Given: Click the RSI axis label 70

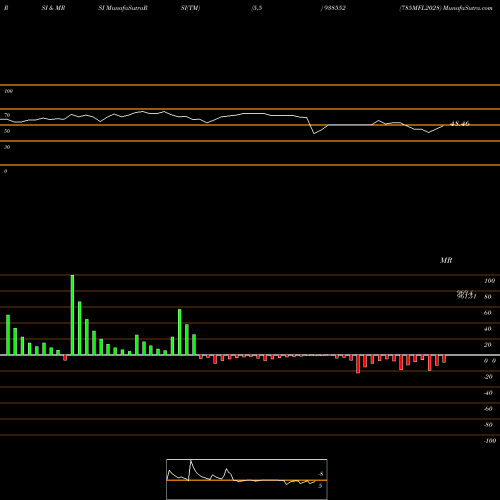Looking at the screenshot, I should point(7,115).
